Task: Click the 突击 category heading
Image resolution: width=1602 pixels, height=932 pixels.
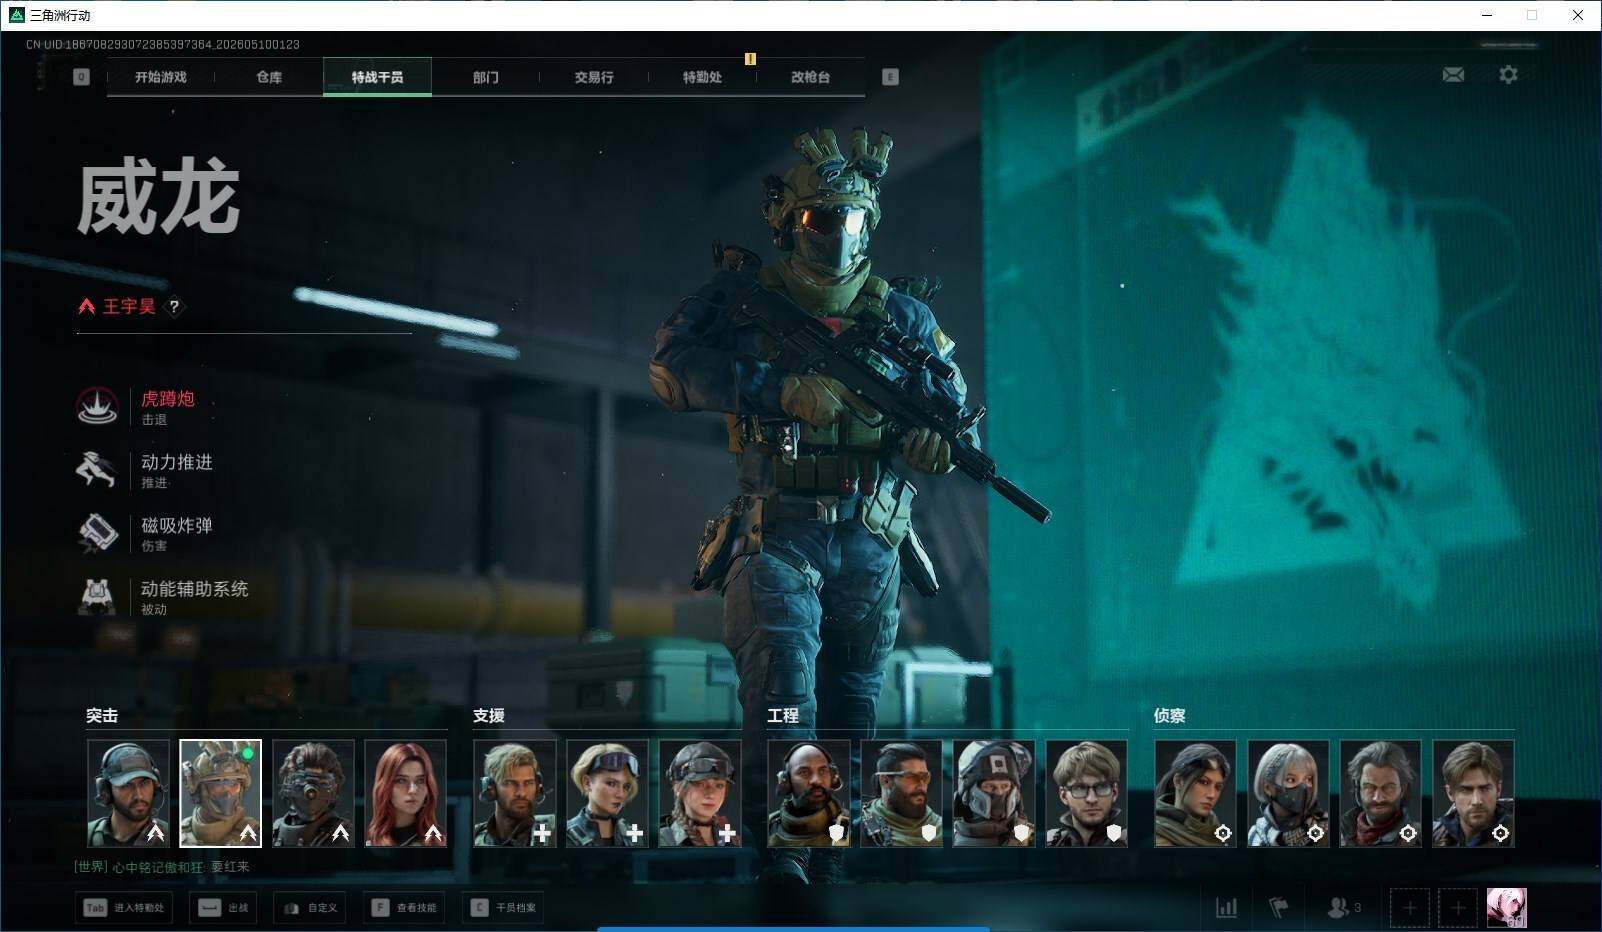Action: [102, 716]
